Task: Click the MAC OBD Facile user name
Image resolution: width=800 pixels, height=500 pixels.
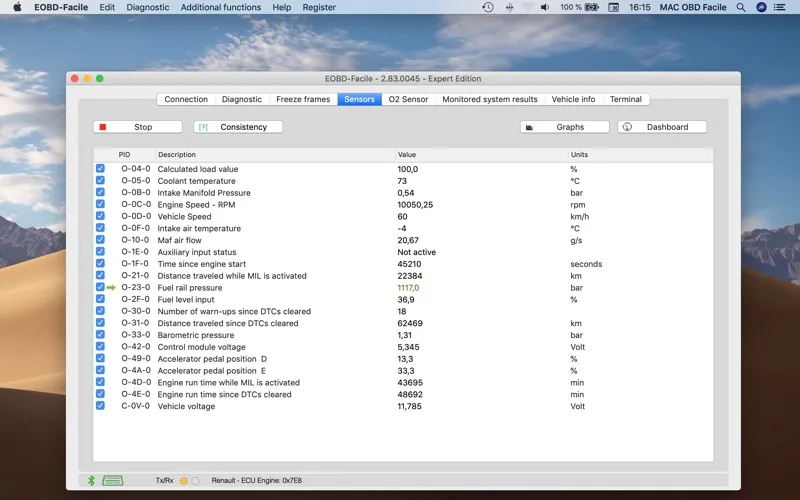Action: pos(693,7)
